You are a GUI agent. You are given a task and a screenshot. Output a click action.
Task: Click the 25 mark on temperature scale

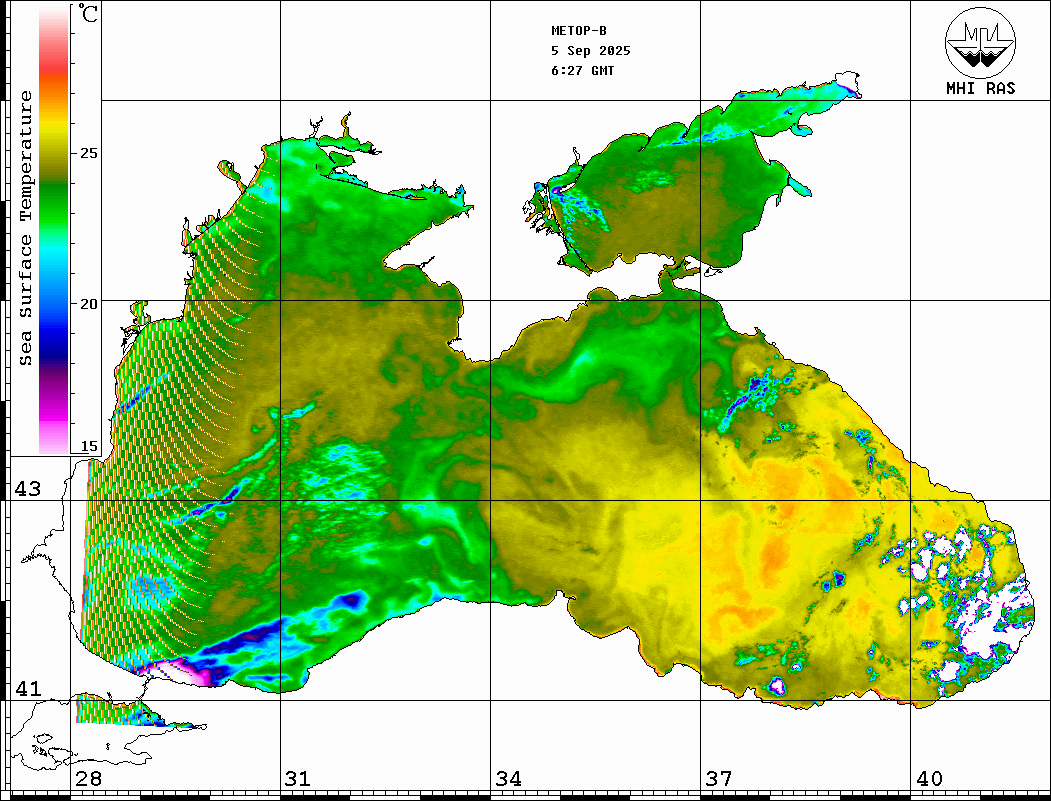88,153
